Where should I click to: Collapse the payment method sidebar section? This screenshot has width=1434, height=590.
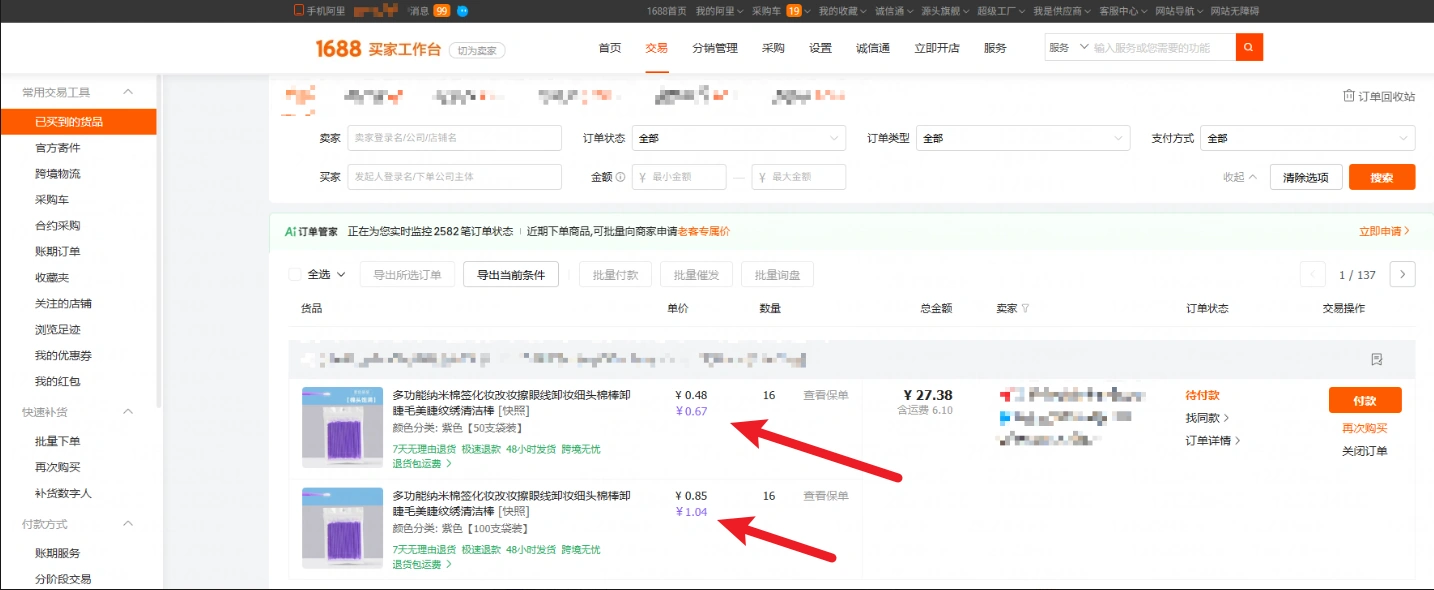tap(128, 523)
